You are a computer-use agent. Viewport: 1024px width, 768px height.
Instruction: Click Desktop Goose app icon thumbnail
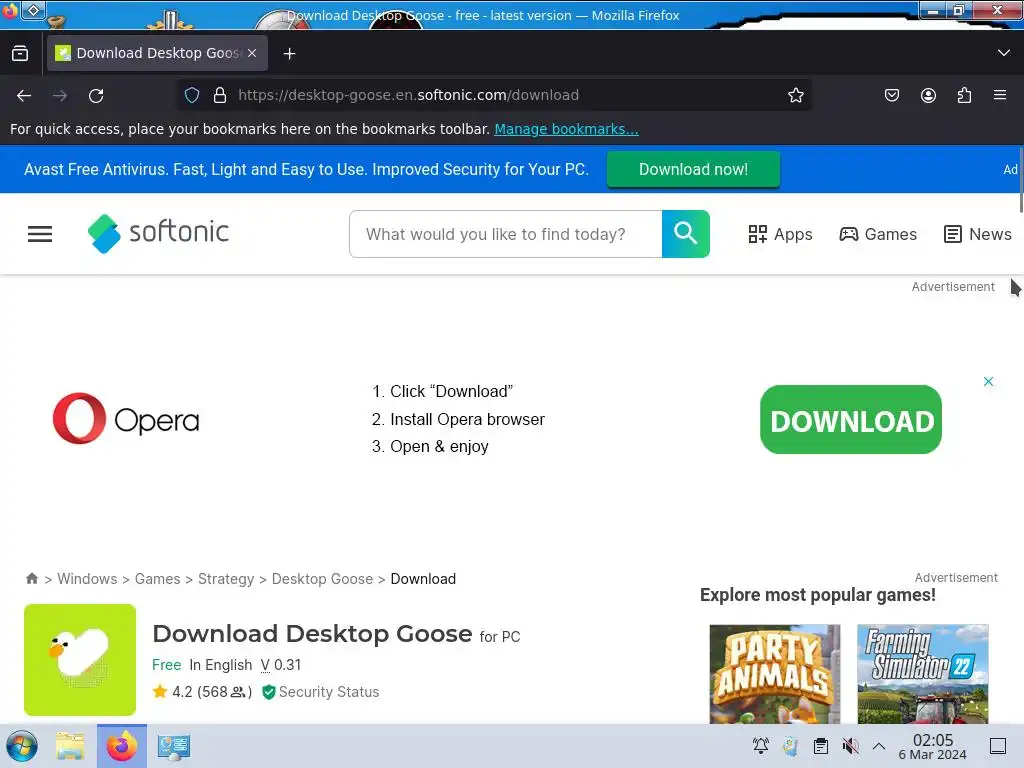pyautogui.click(x=80, y=660)
